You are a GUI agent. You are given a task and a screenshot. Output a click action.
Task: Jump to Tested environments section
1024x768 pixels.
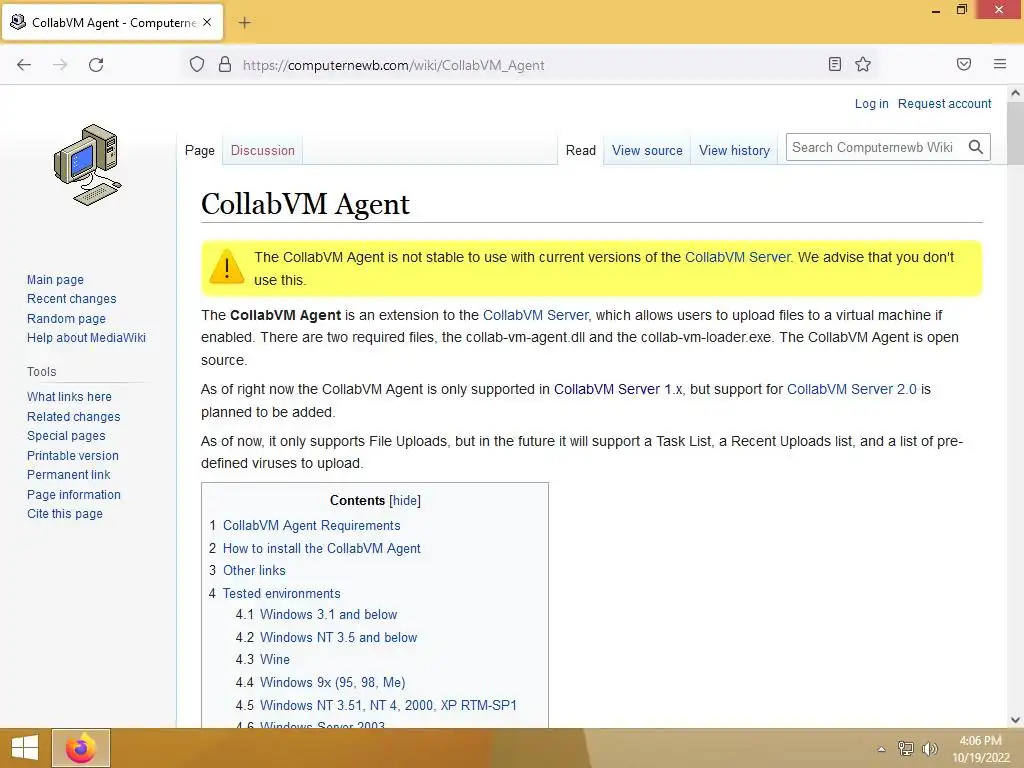click(x=281, y=594)
